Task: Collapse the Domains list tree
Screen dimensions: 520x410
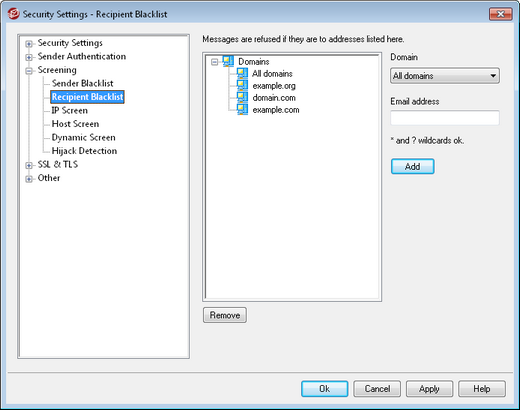Action: (x=215, y=62)
